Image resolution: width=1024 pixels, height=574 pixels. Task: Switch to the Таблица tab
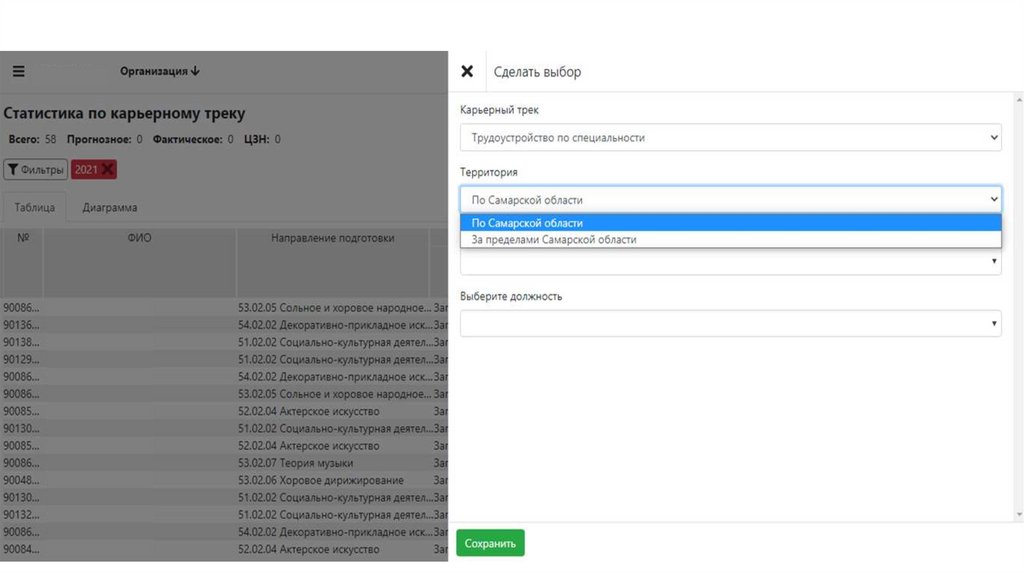click(x=34, y=207)
